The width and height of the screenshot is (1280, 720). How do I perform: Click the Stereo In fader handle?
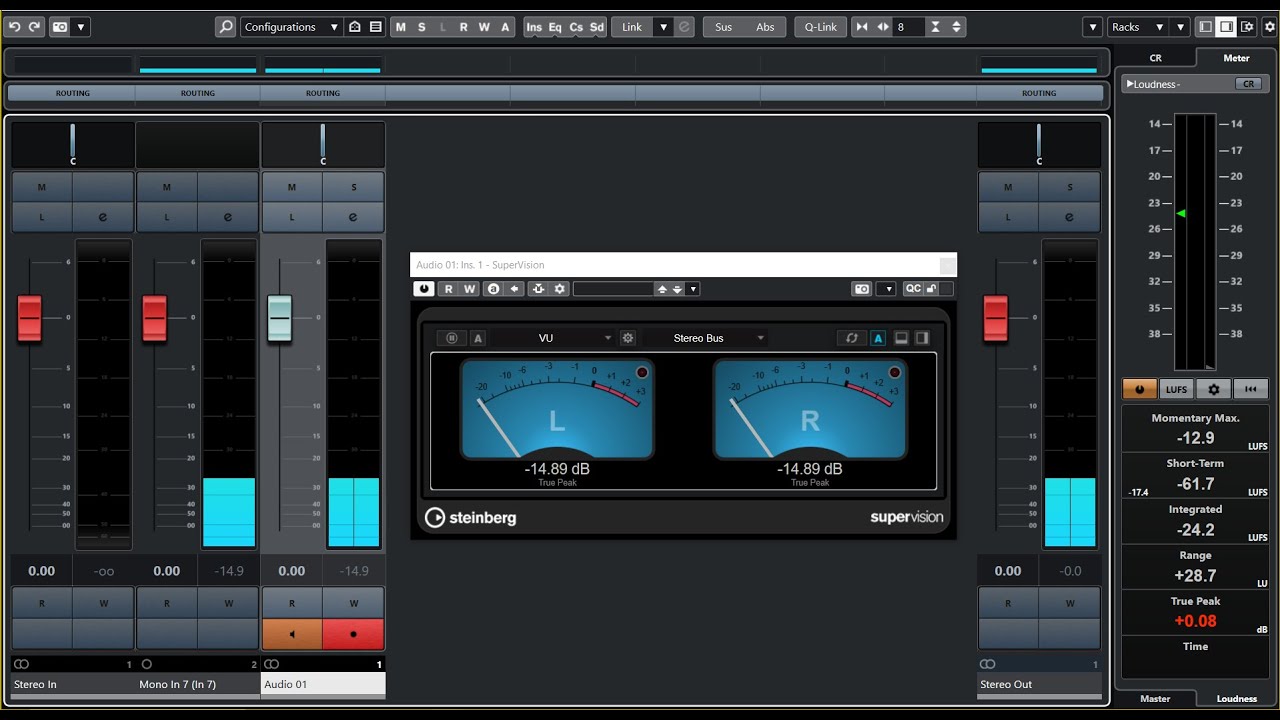point(30,318)
